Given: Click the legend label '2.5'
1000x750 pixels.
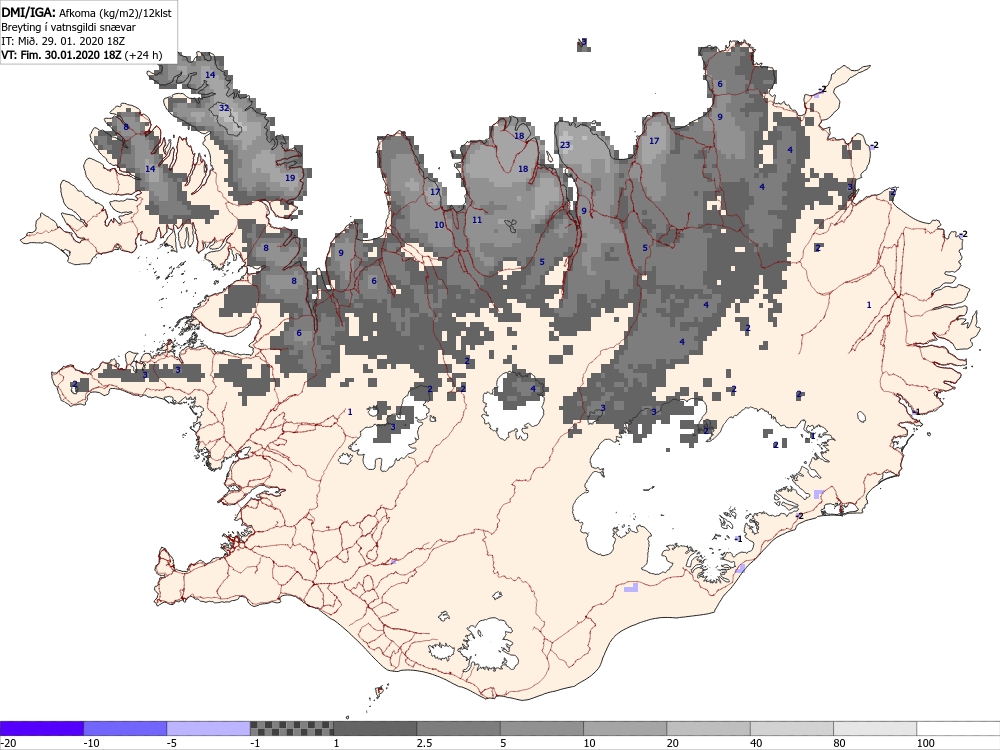Looking at the screenshot, I should tap(424, 743).
